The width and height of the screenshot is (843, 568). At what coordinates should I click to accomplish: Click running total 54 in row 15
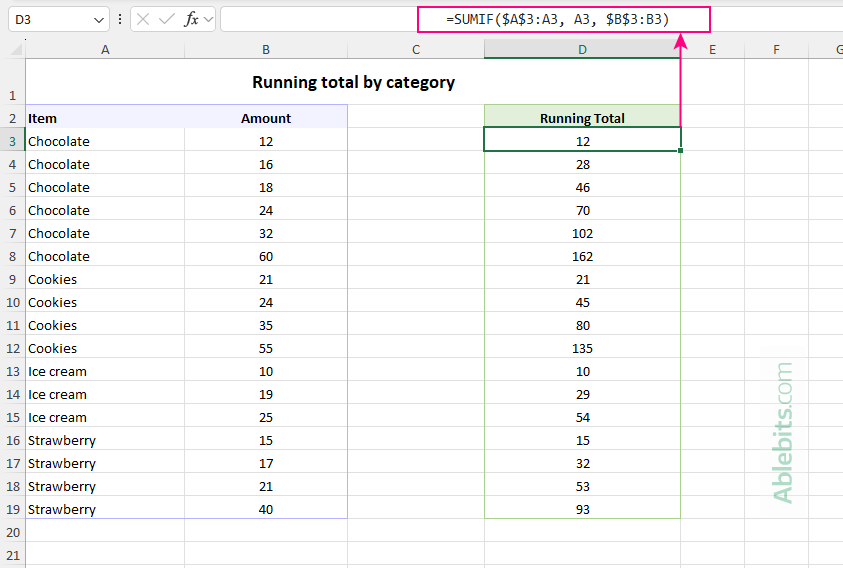click(x=582, y=417)
